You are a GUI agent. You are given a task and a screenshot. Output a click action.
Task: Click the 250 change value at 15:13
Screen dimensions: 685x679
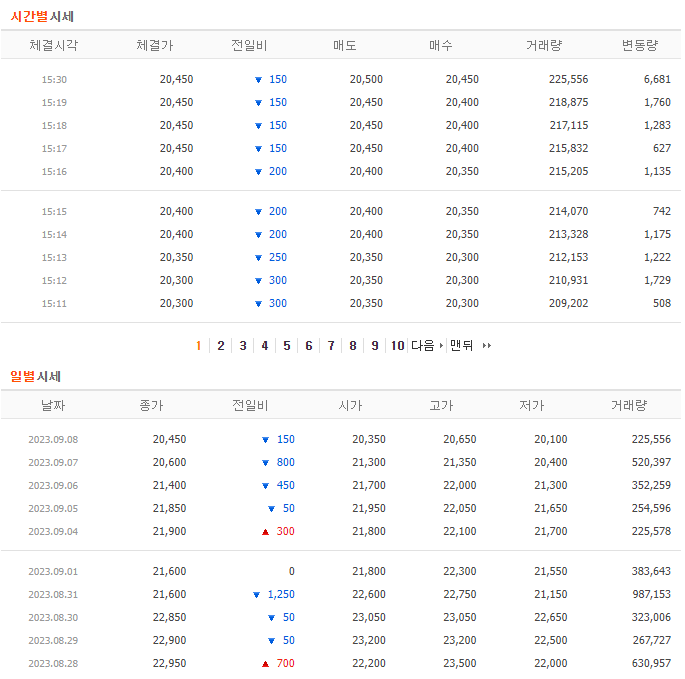tap(278, 257)
